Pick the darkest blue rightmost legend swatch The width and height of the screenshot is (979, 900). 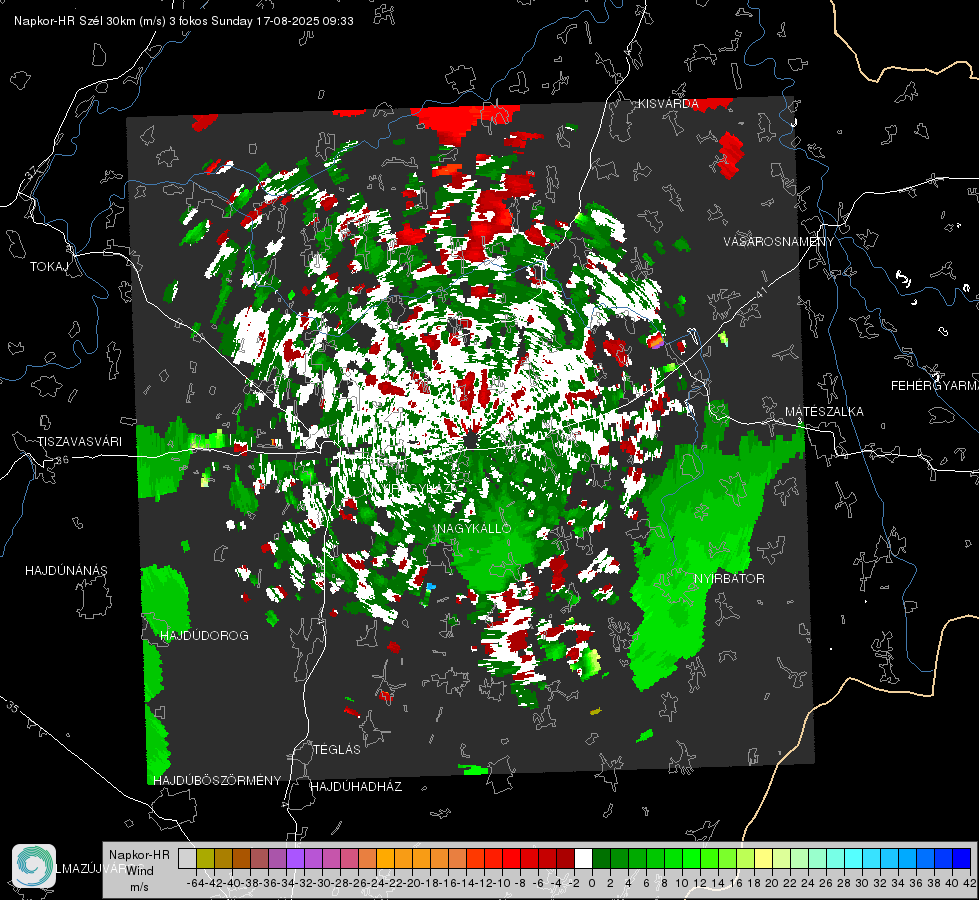coord(962,858)
